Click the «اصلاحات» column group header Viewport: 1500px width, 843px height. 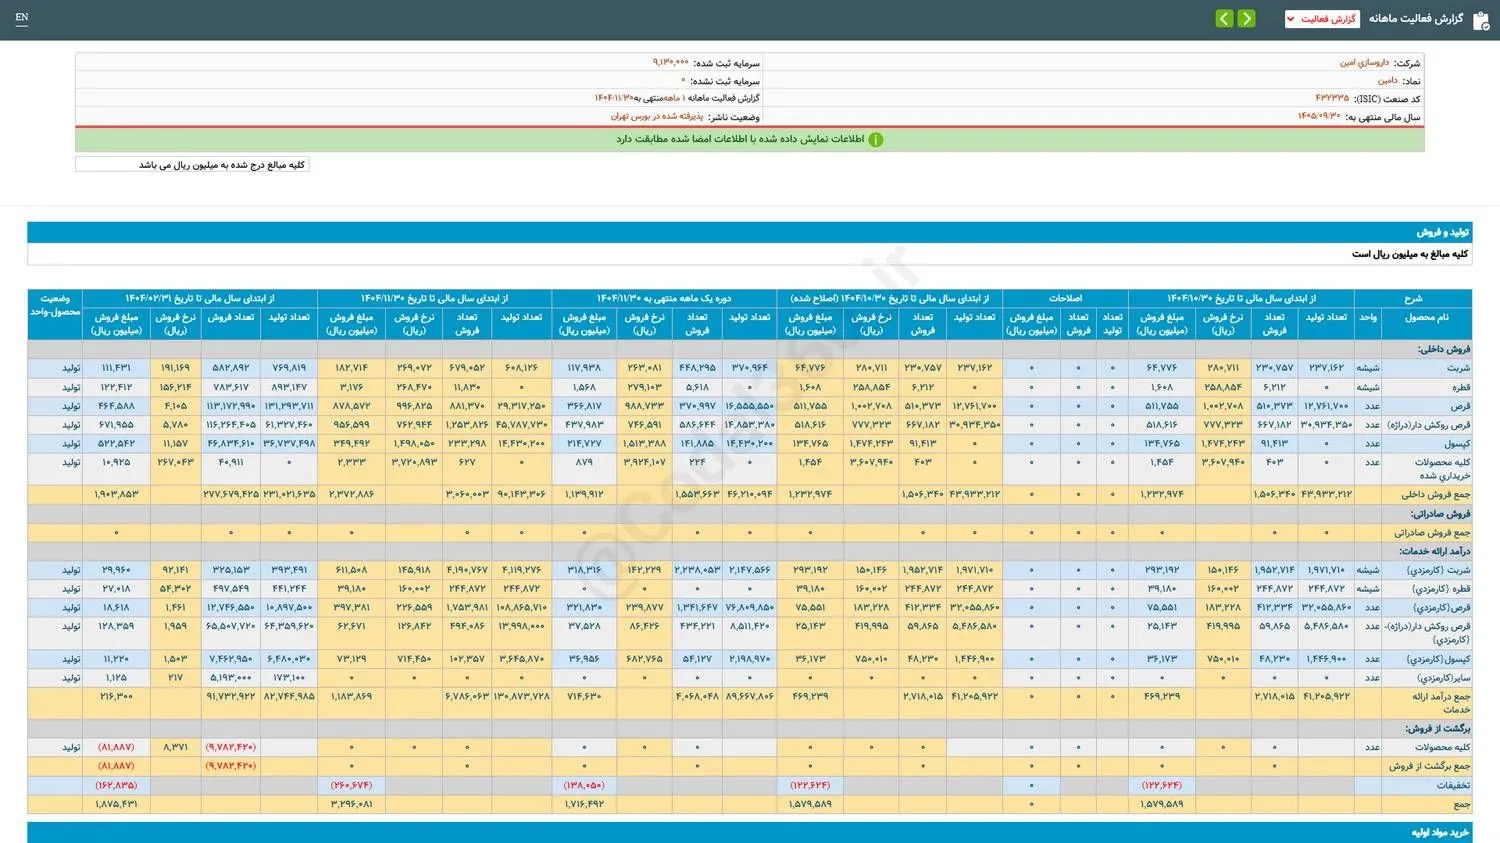pos(1065,298)
